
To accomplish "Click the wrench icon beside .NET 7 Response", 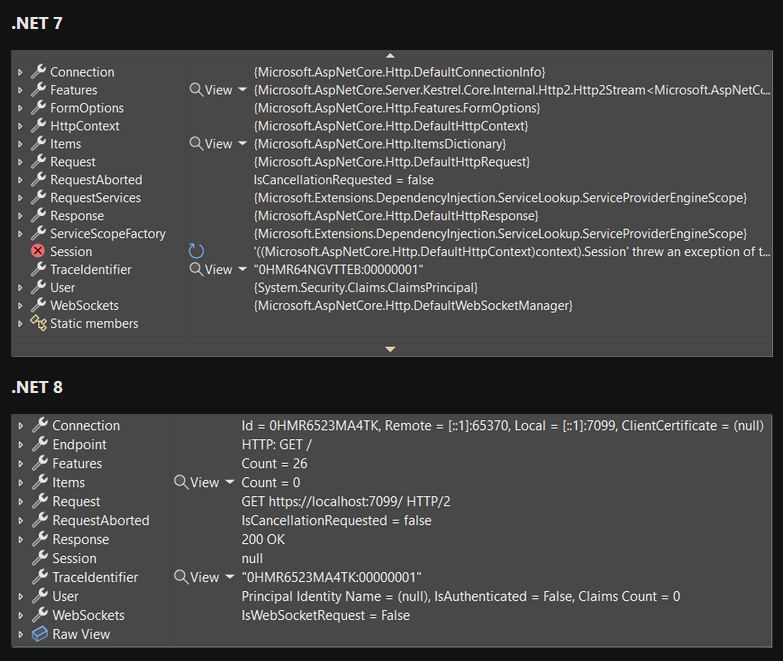I will click(38, 215).
